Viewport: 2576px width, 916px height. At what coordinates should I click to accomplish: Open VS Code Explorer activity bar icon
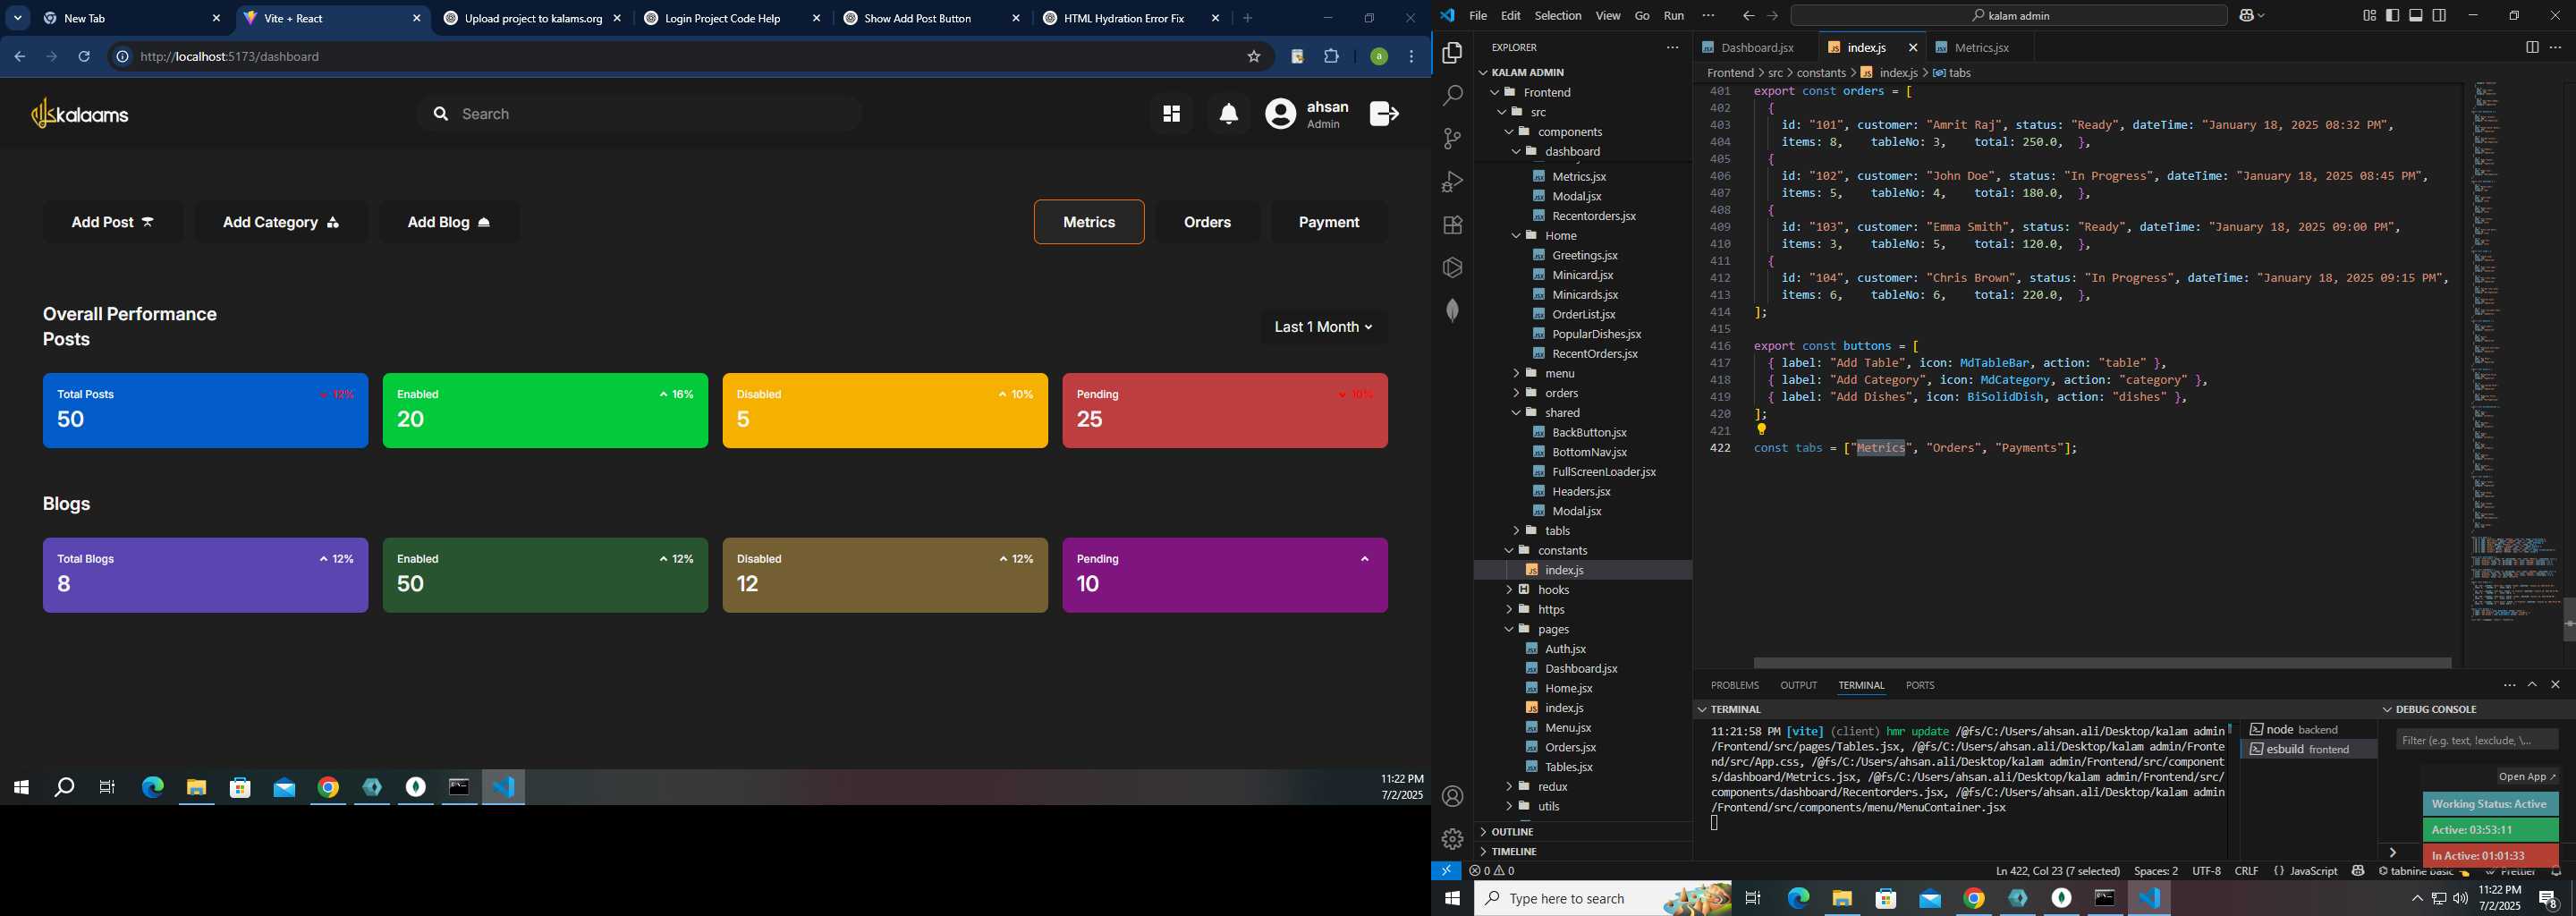1452,52
